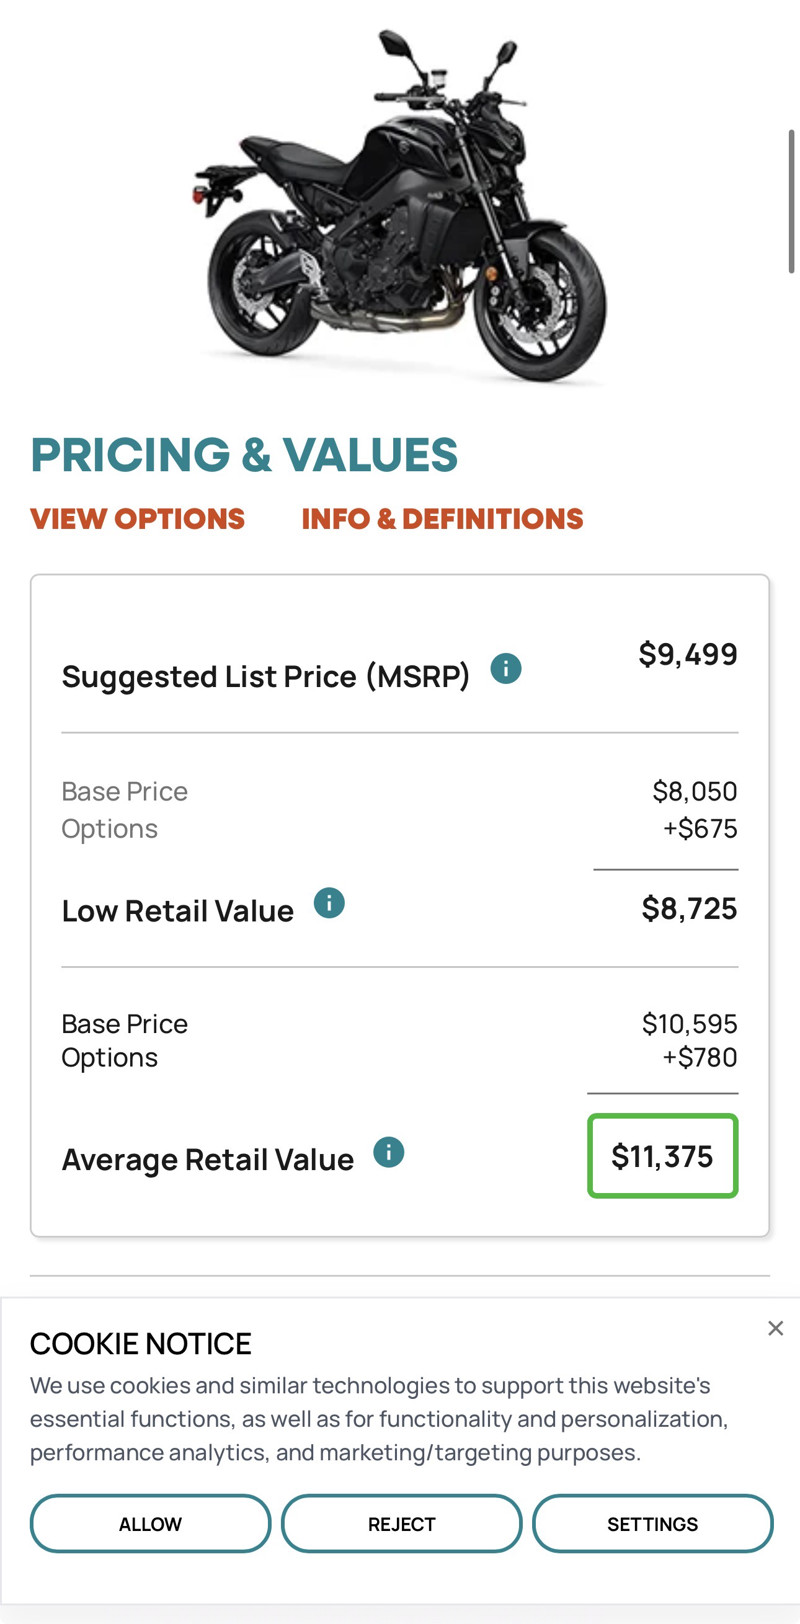Click the $9,499 MSRP amount
Screen dimensions: 800x1624
688,654
